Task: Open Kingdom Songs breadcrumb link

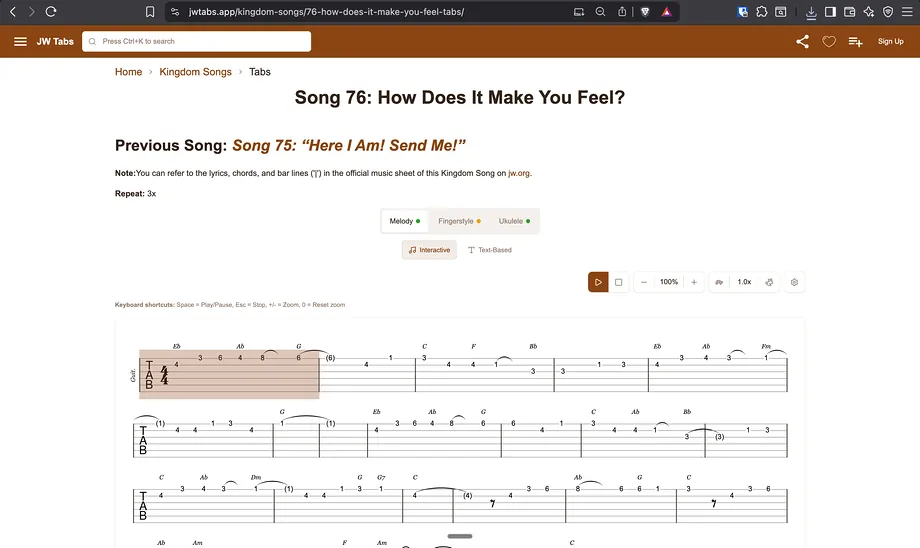Action: click(195, 72)
